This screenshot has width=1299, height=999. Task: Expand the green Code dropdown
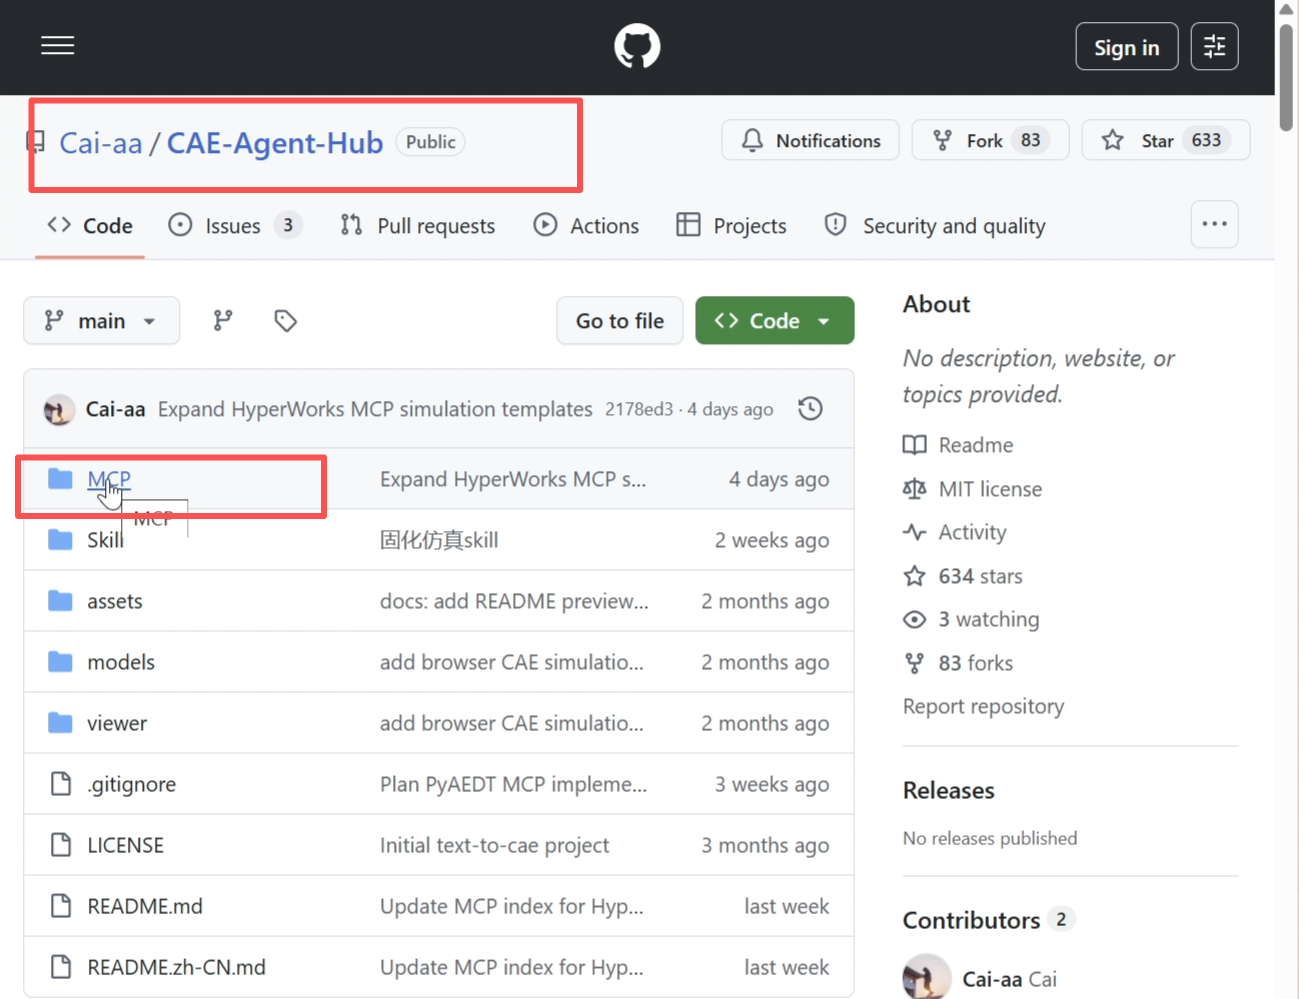click(x=775, y=321)
